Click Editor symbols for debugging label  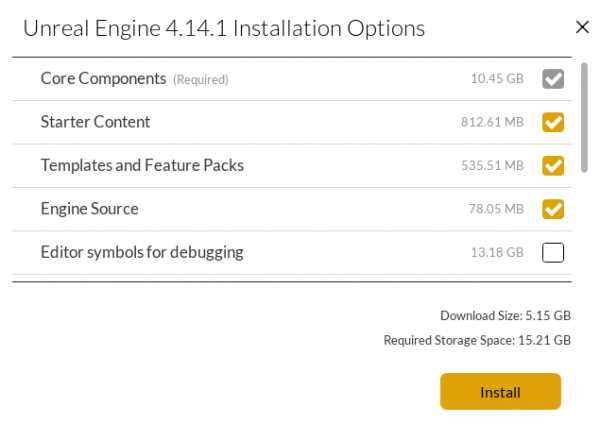[x=142, y=252]
